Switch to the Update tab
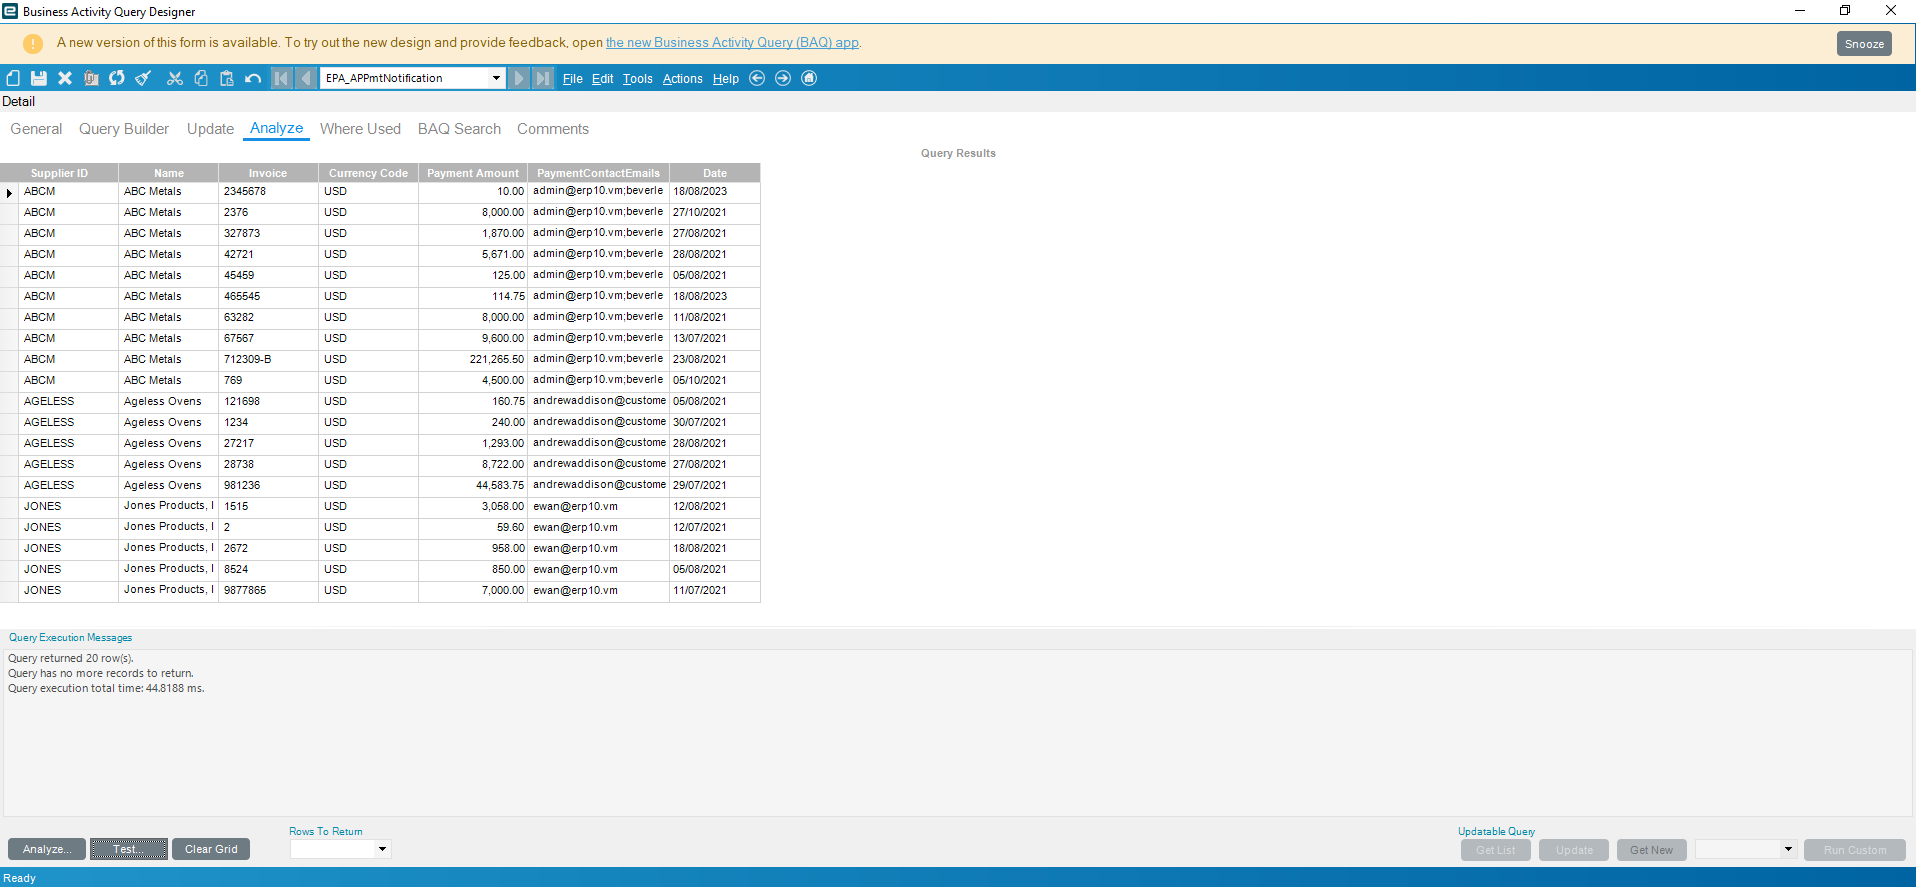This screenshot has height=887, width=1916. 210,129
